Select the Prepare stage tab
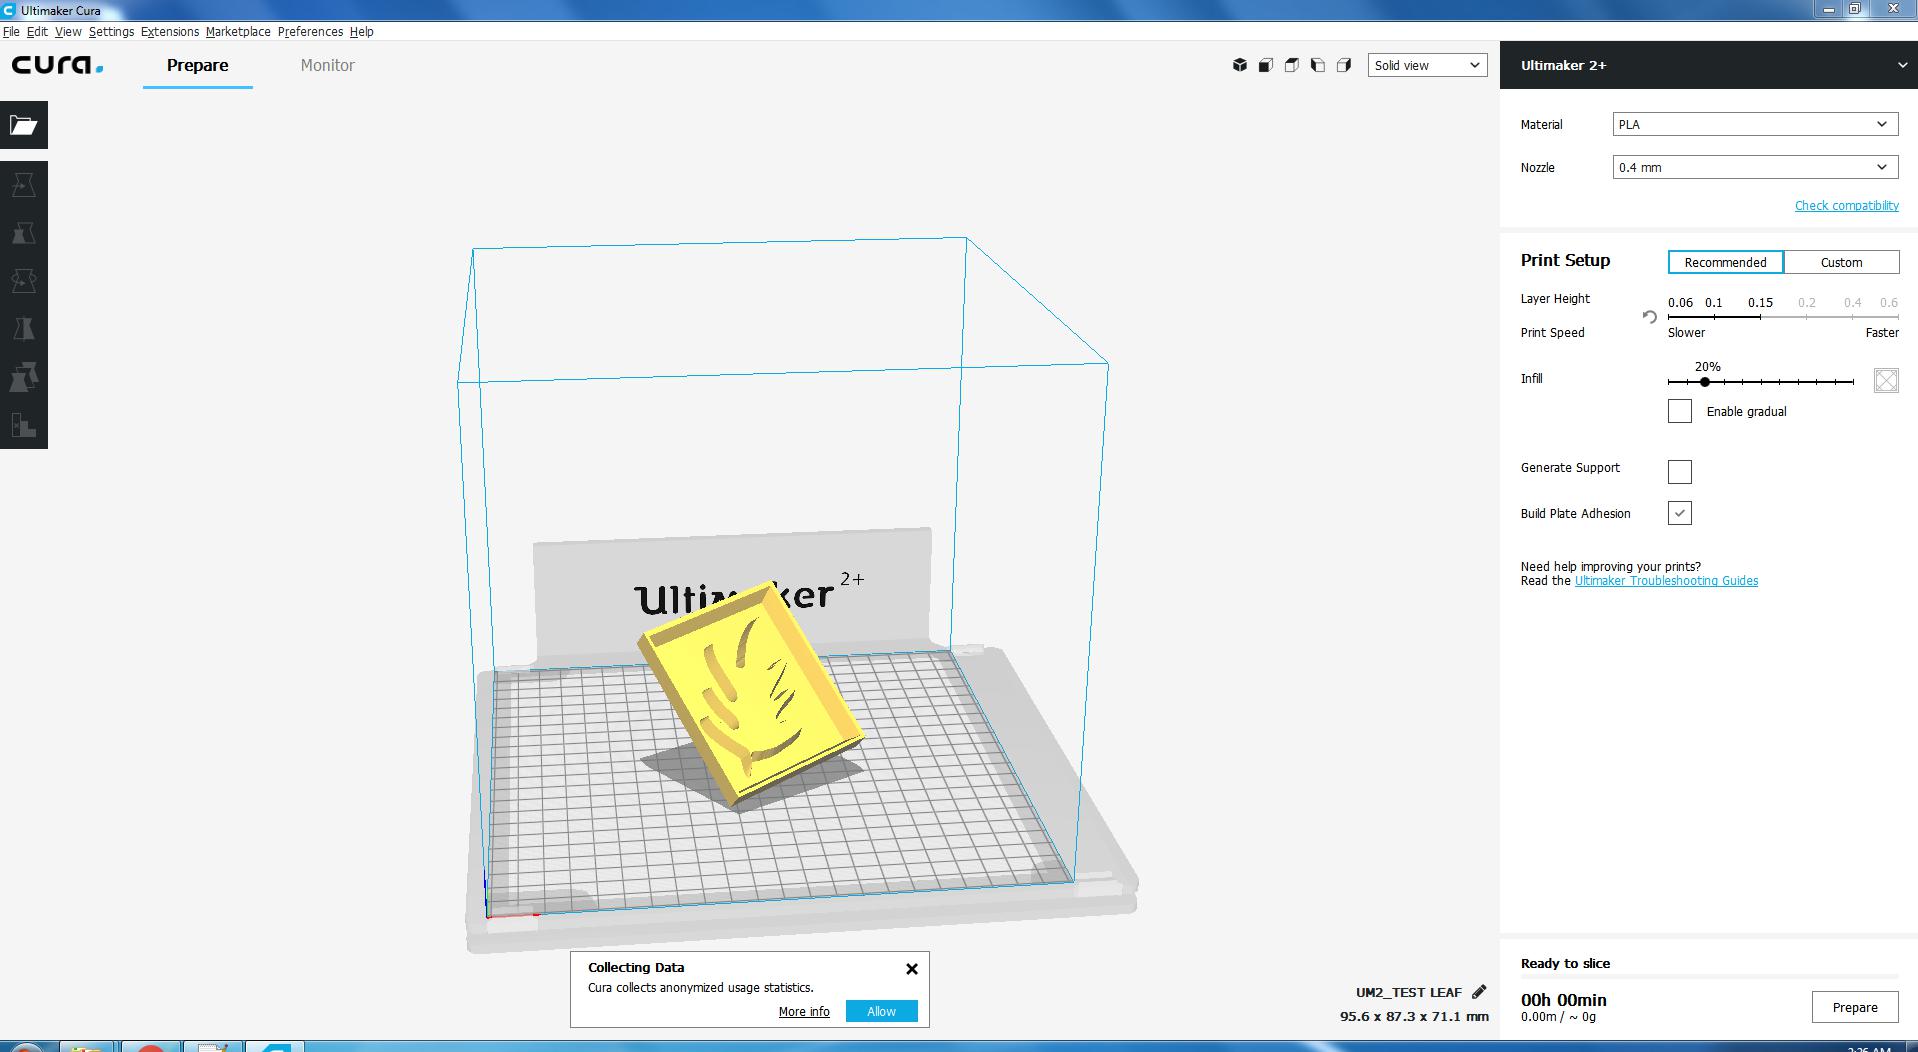Screen dimensions: 1918x1052 tap(198, 65)
